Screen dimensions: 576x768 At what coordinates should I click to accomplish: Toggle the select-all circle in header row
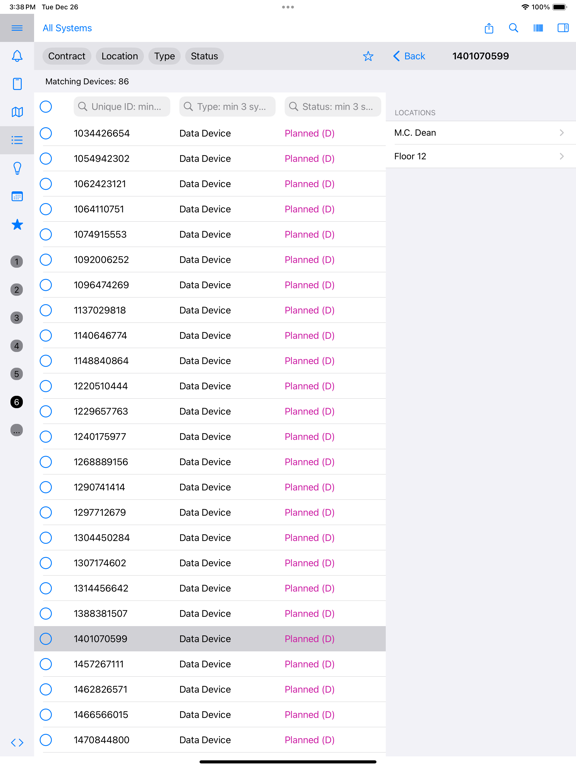coord(46,106)
